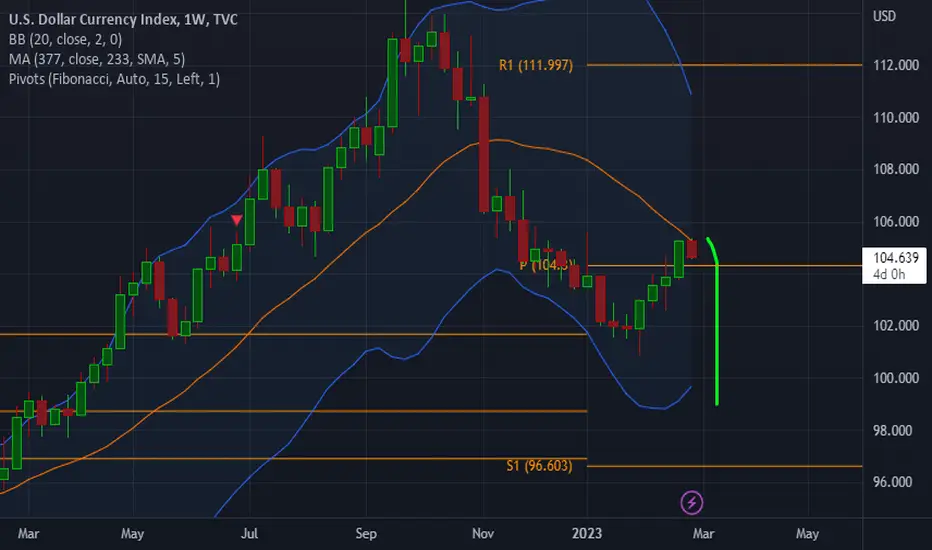Select the Pivots (Fibonacci, Auto, 15, Left, 1) label
Image resolution: width=932 pixels, height=550 pixels.
click(x=114, y=79)
